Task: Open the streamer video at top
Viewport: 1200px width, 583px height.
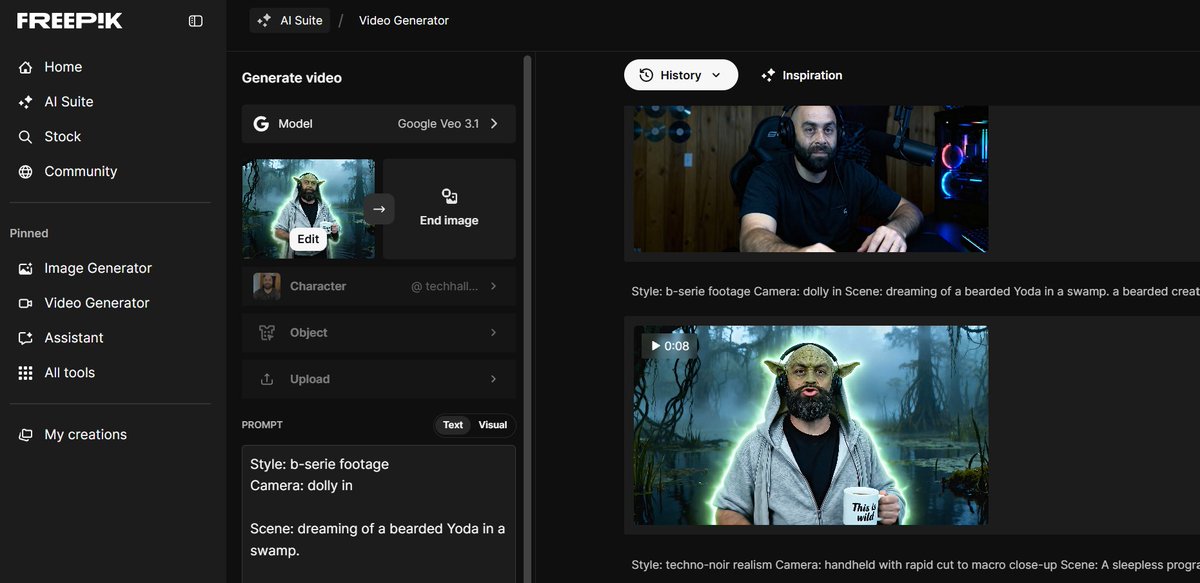Action: click(811, 179)
